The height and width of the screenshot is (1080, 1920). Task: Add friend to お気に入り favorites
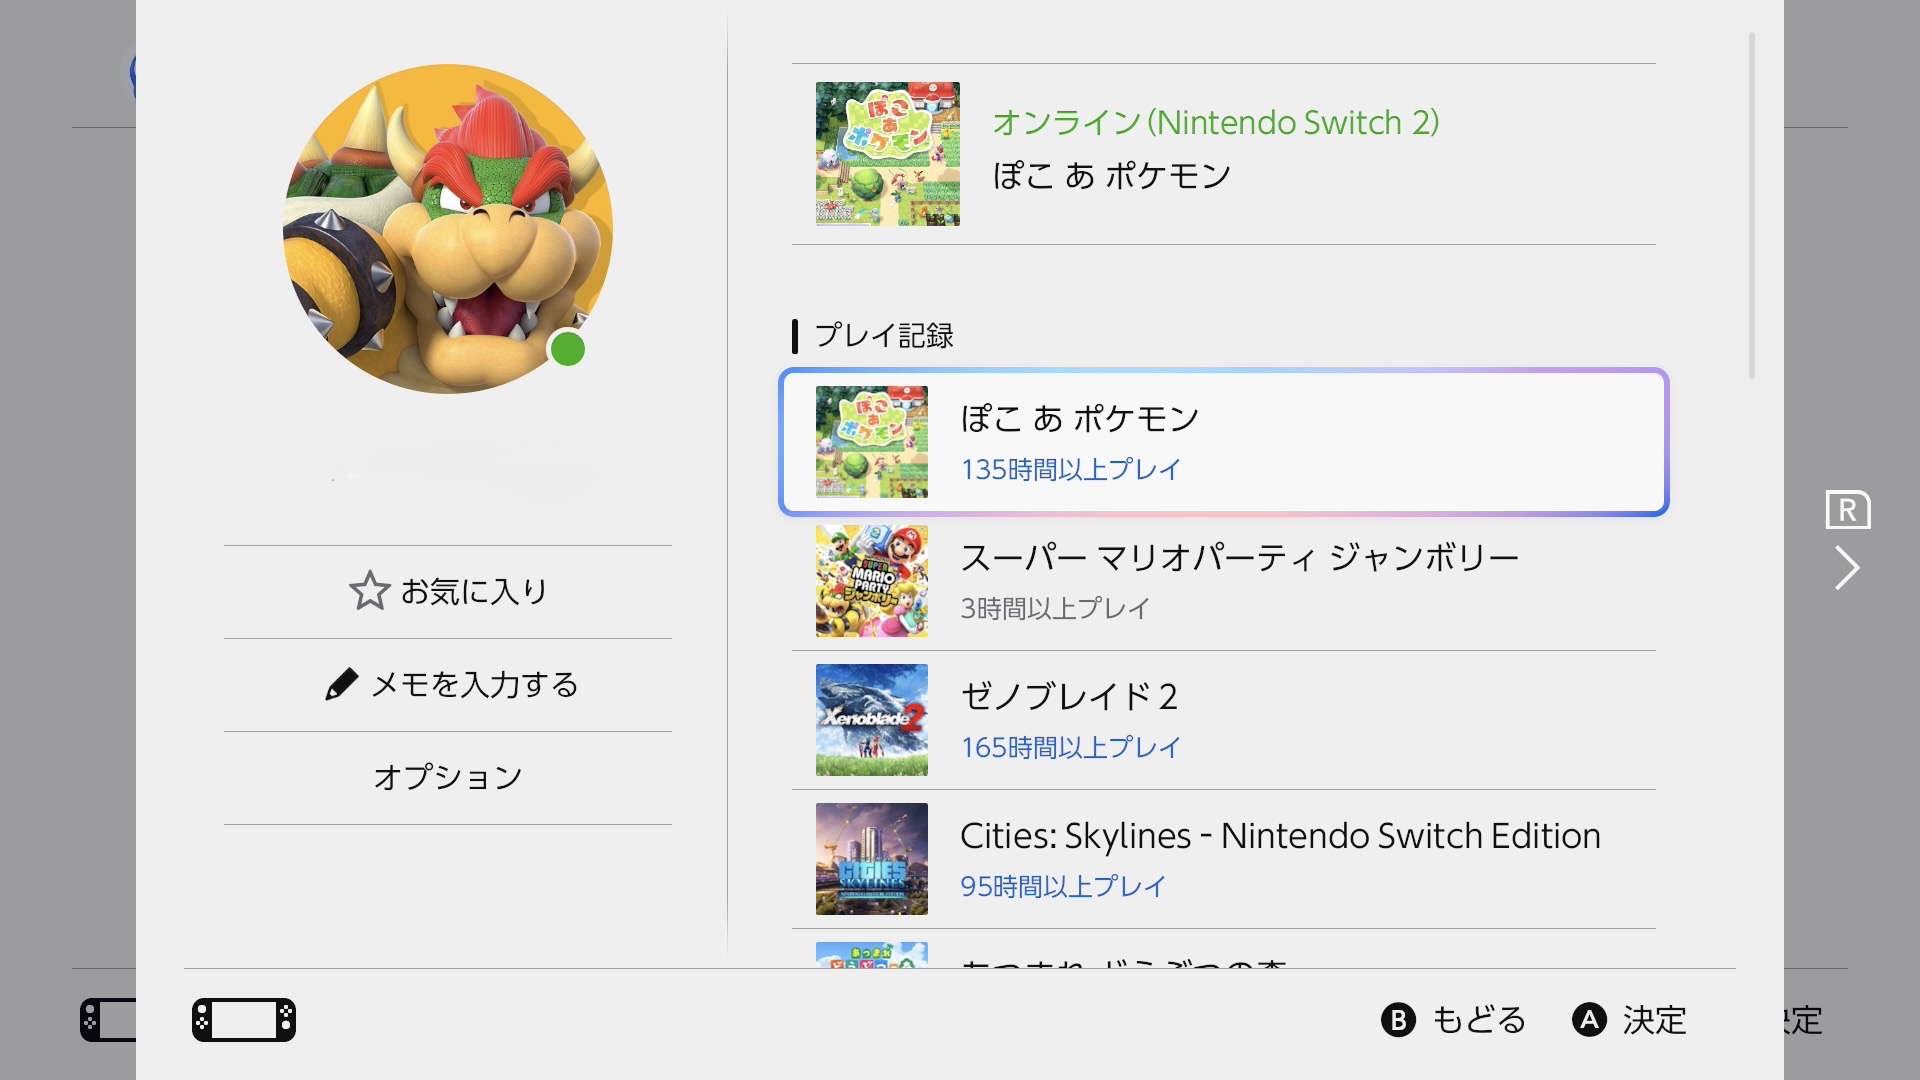point(474,592)
